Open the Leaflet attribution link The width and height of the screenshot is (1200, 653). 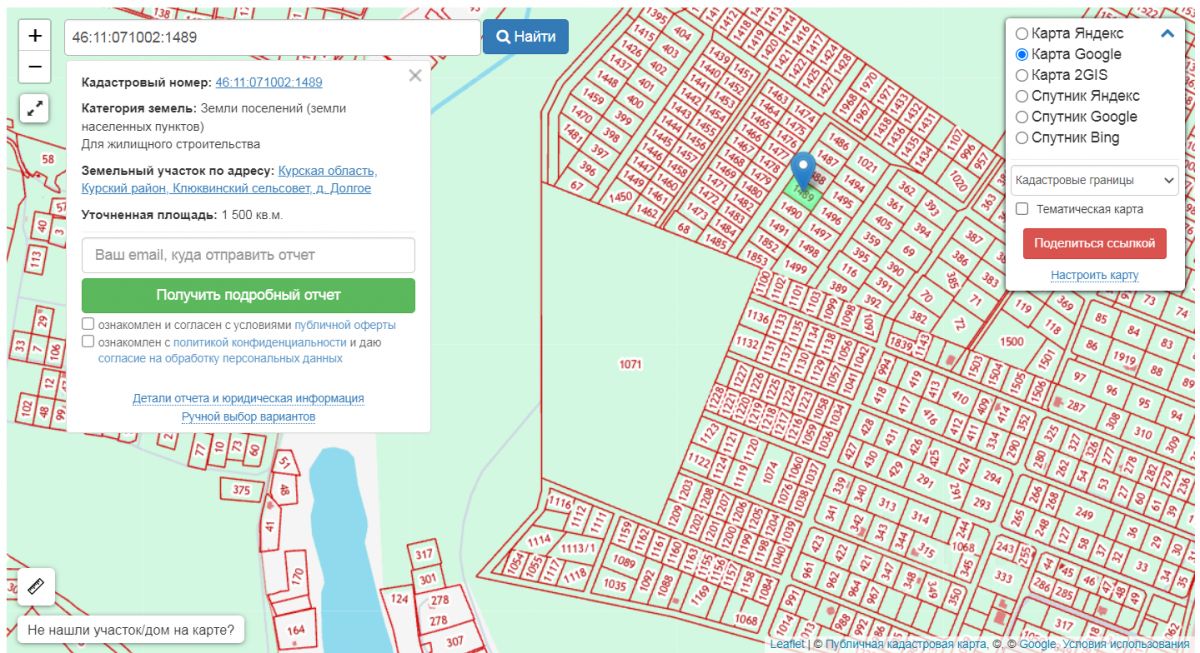pyautogui.click(x=786, y=644)
